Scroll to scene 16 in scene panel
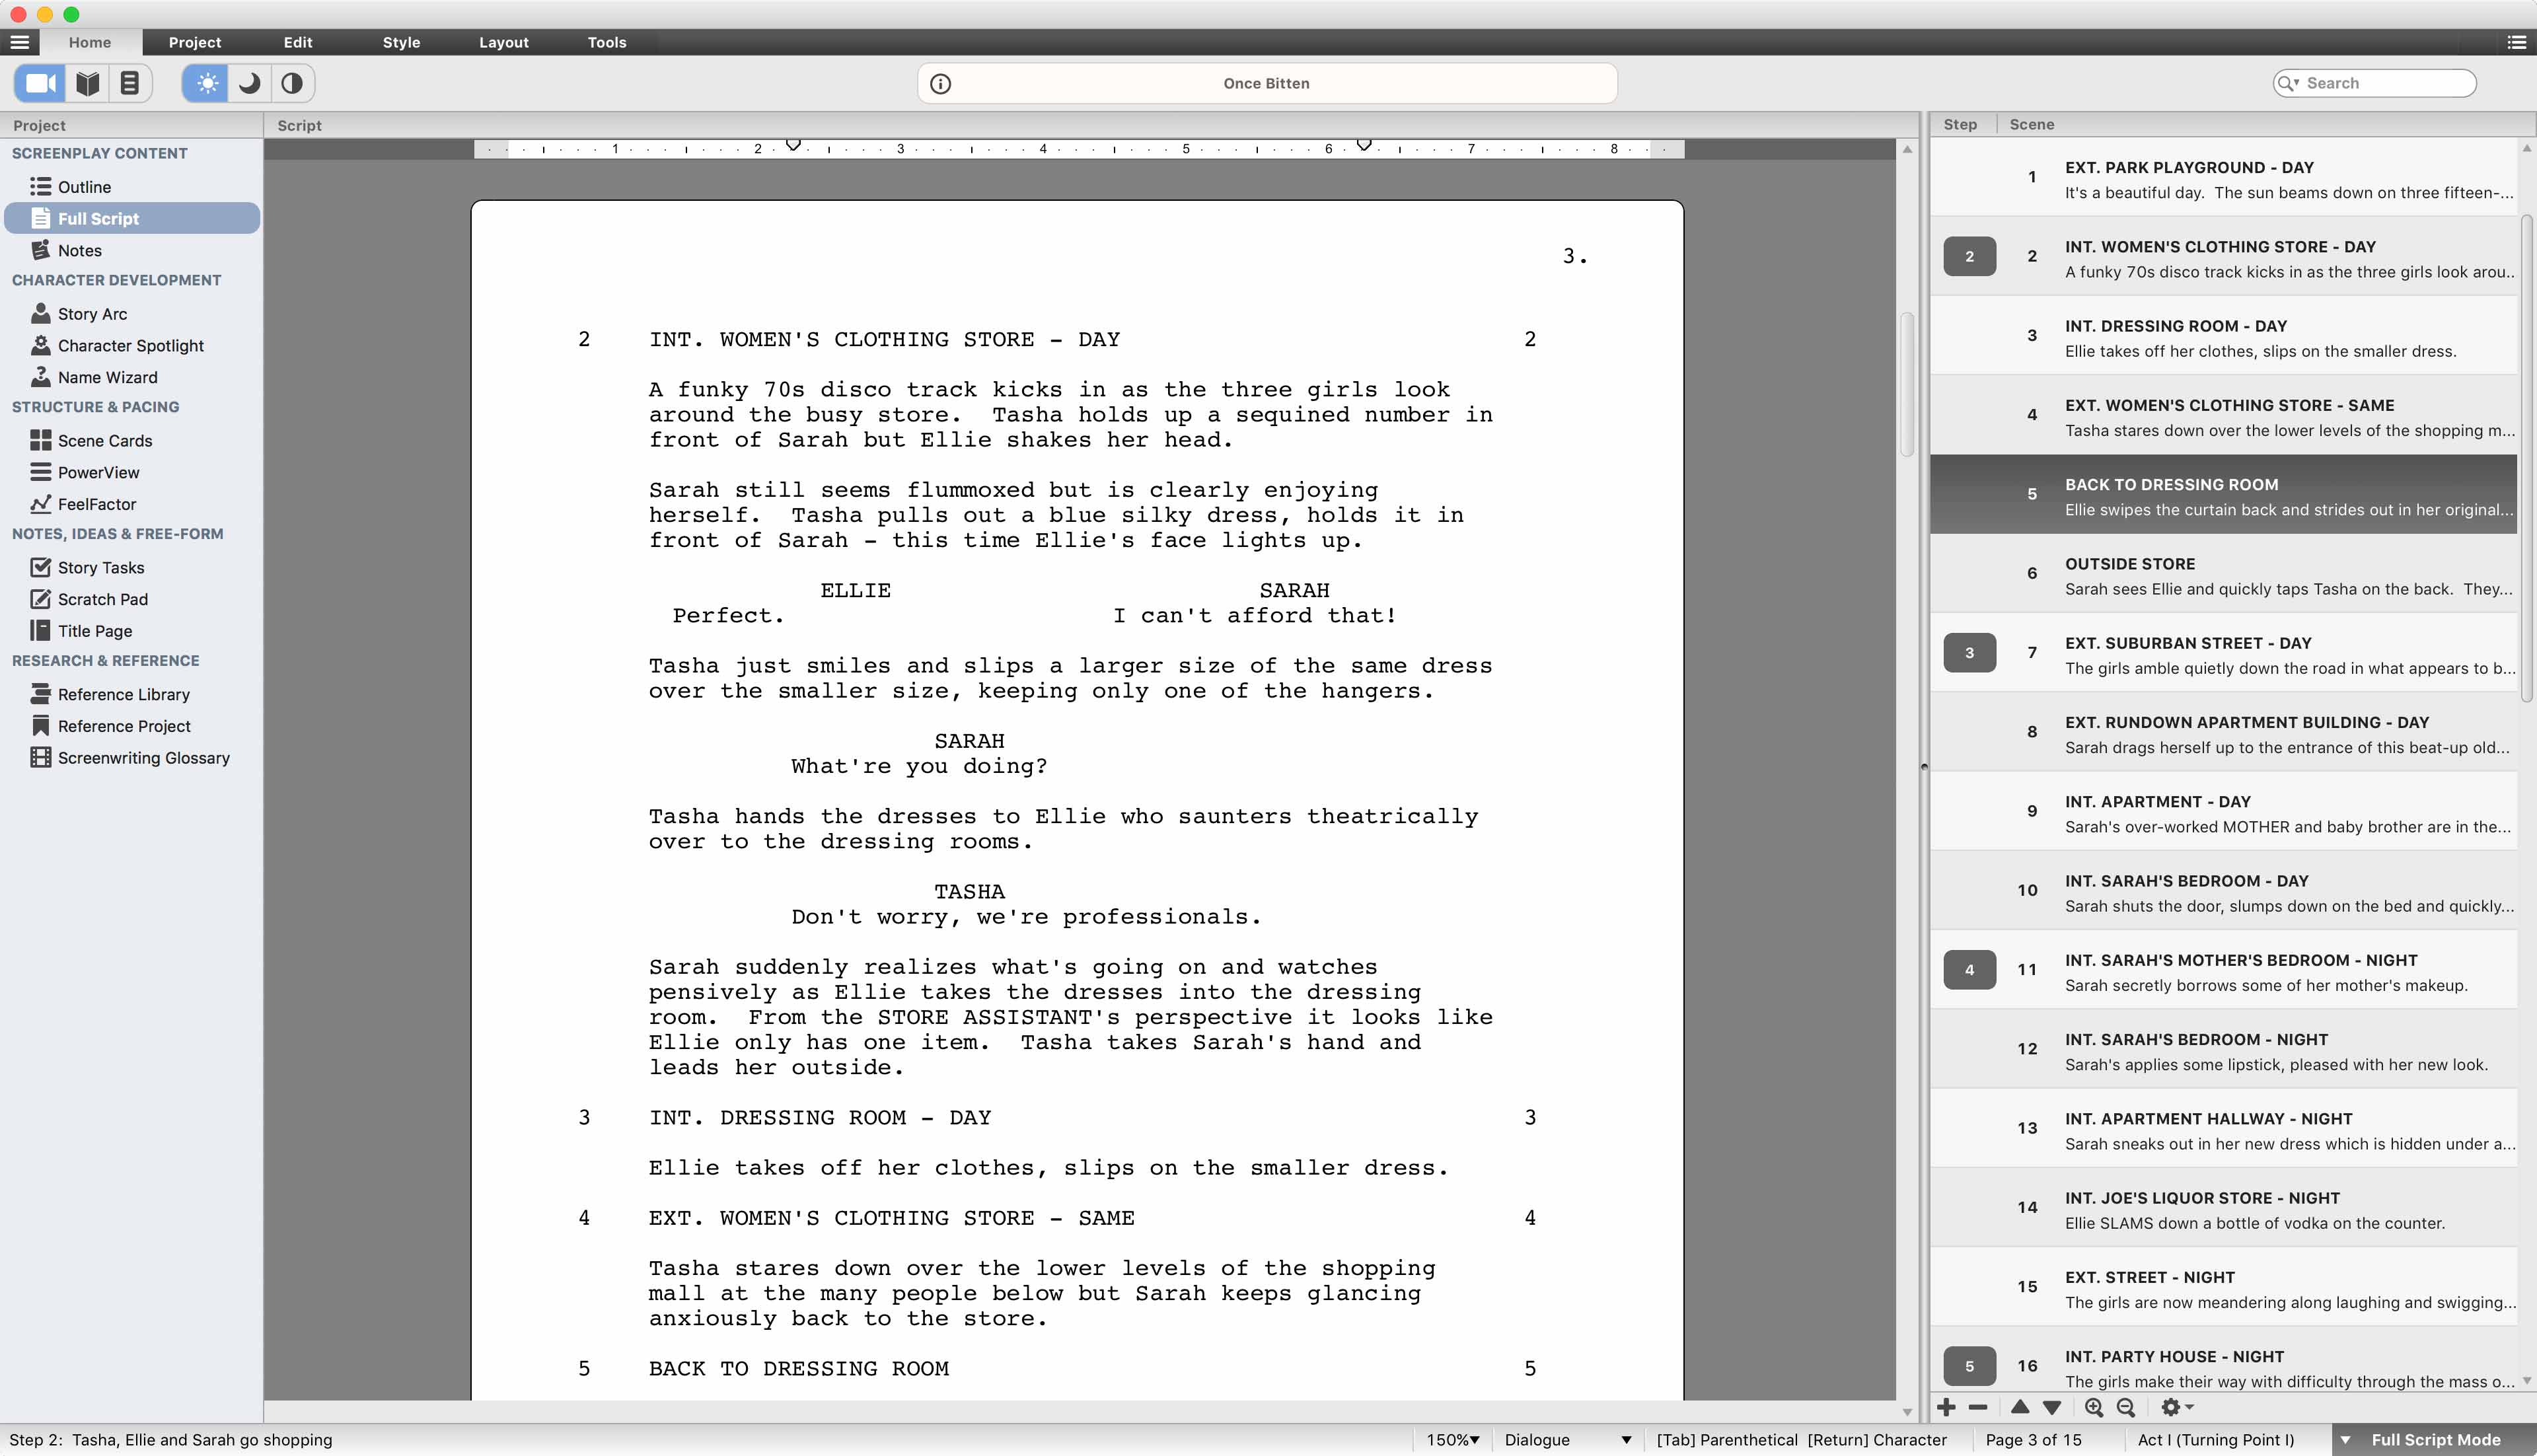This screenshot has height=1456, width=2537. (2230, 1364)
